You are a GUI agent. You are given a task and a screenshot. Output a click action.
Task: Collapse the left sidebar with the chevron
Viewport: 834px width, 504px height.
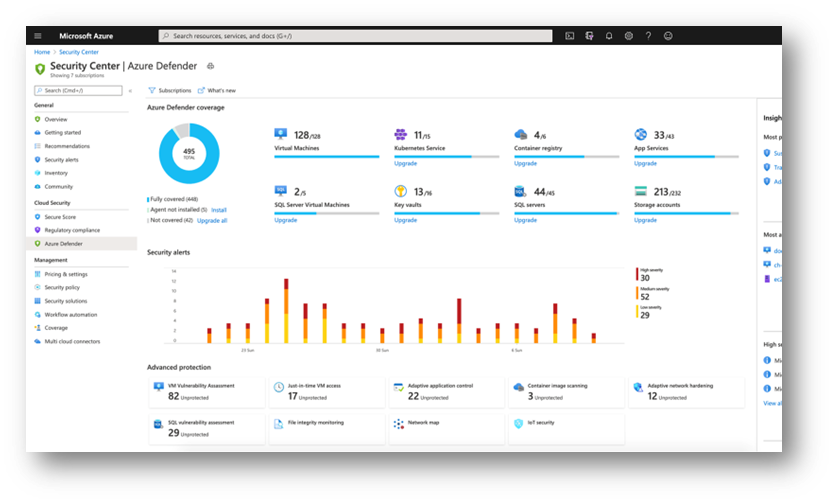(x=130, y=91)
